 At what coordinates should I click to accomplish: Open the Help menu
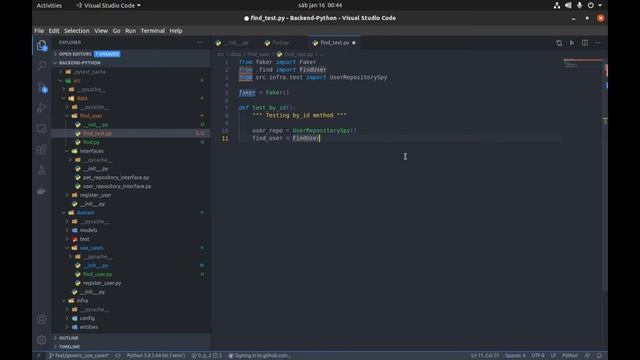[x=176, y=31]
